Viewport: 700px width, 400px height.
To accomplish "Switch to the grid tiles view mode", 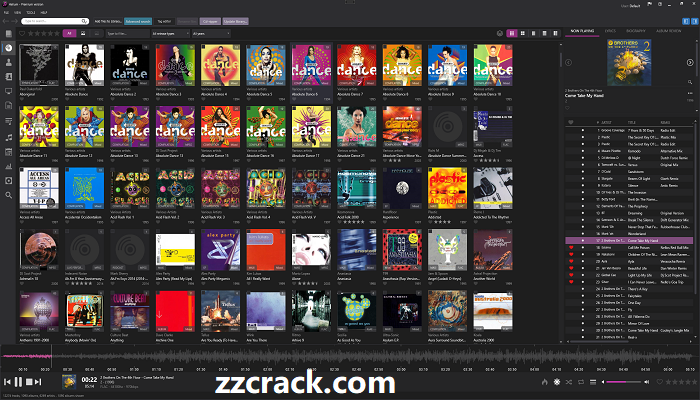I will click(522, 33).
